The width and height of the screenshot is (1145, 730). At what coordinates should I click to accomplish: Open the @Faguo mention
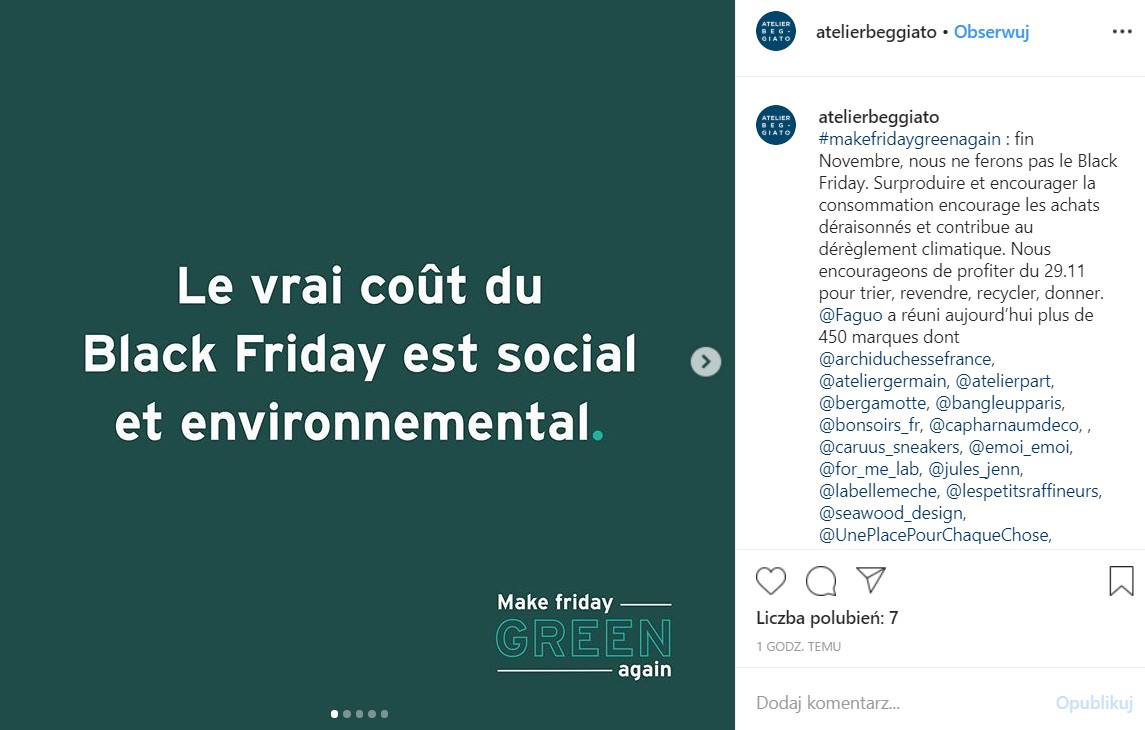(x=850, y=315)
